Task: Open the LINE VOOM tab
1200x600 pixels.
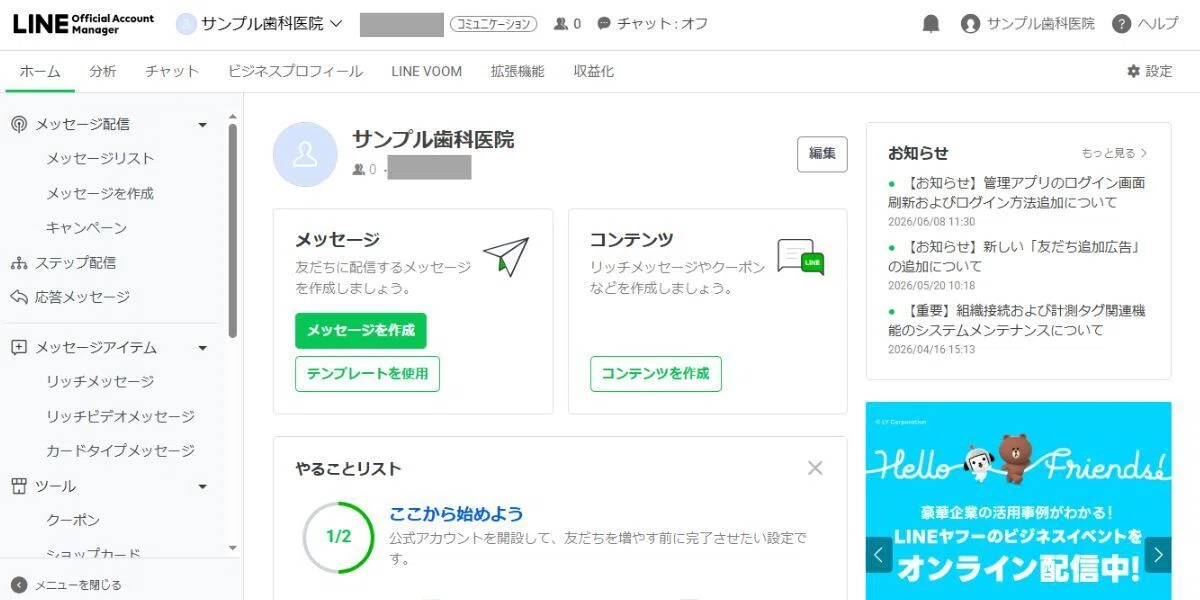Action: [x=427, y=71]
